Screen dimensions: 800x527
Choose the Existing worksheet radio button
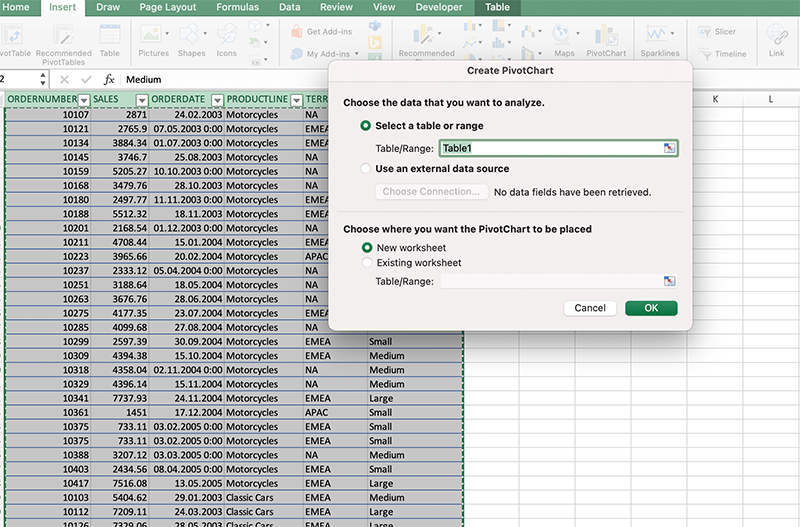[366, 263]
